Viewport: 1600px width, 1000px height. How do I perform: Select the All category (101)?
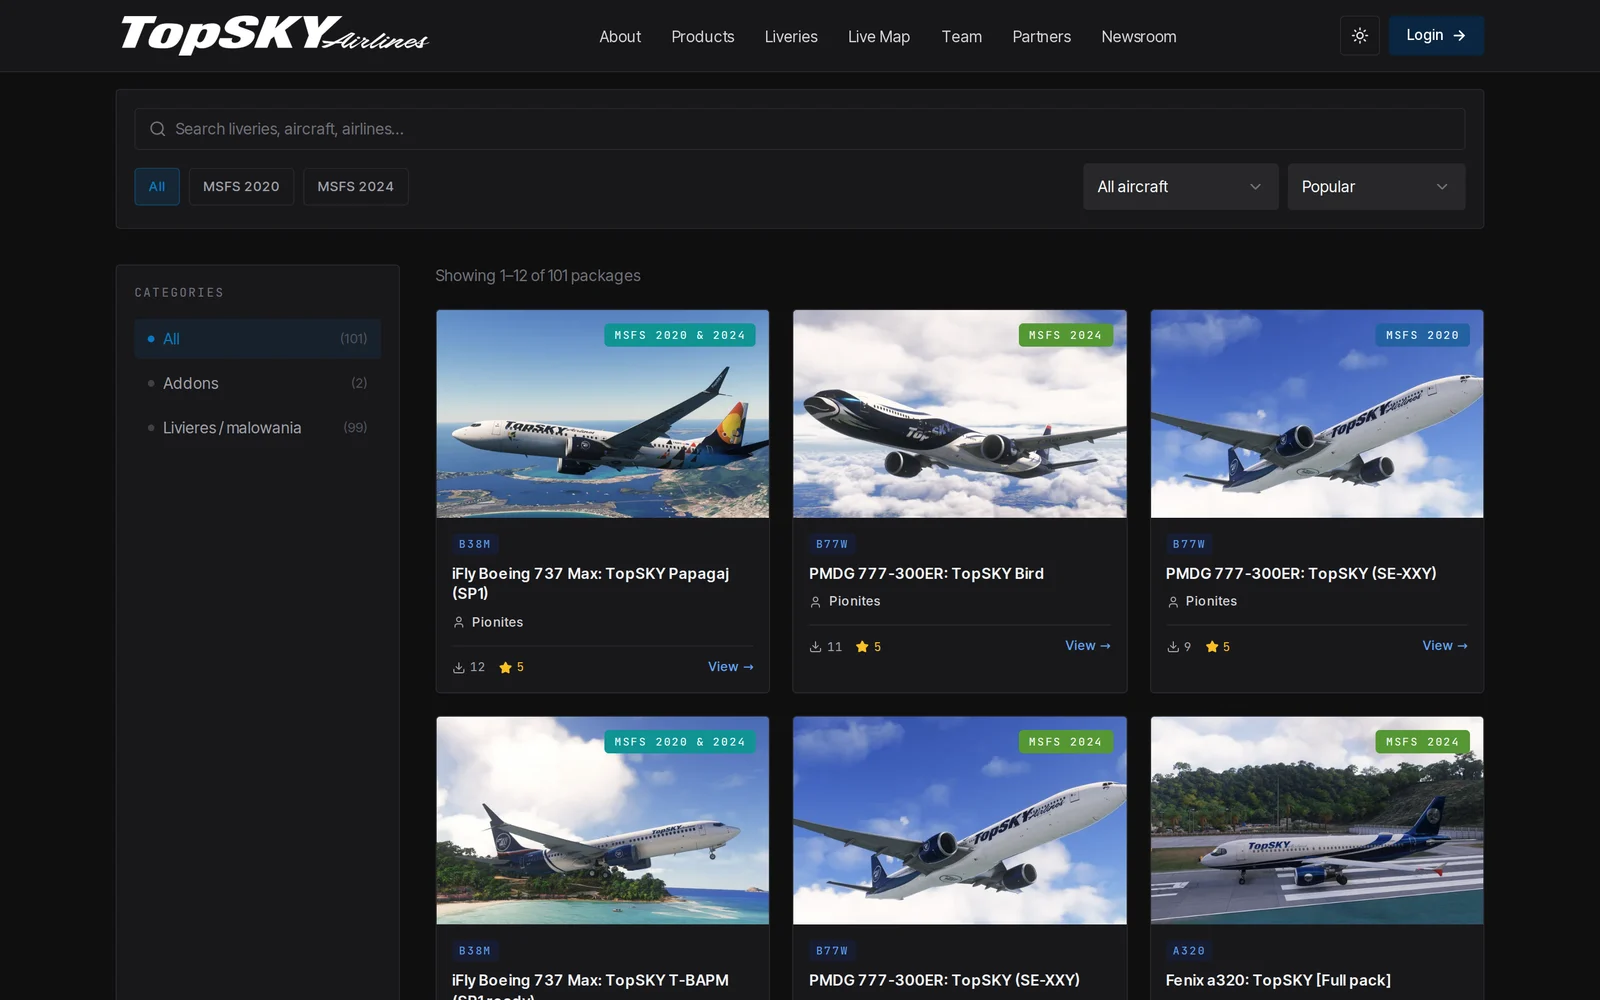click(258, 339)
